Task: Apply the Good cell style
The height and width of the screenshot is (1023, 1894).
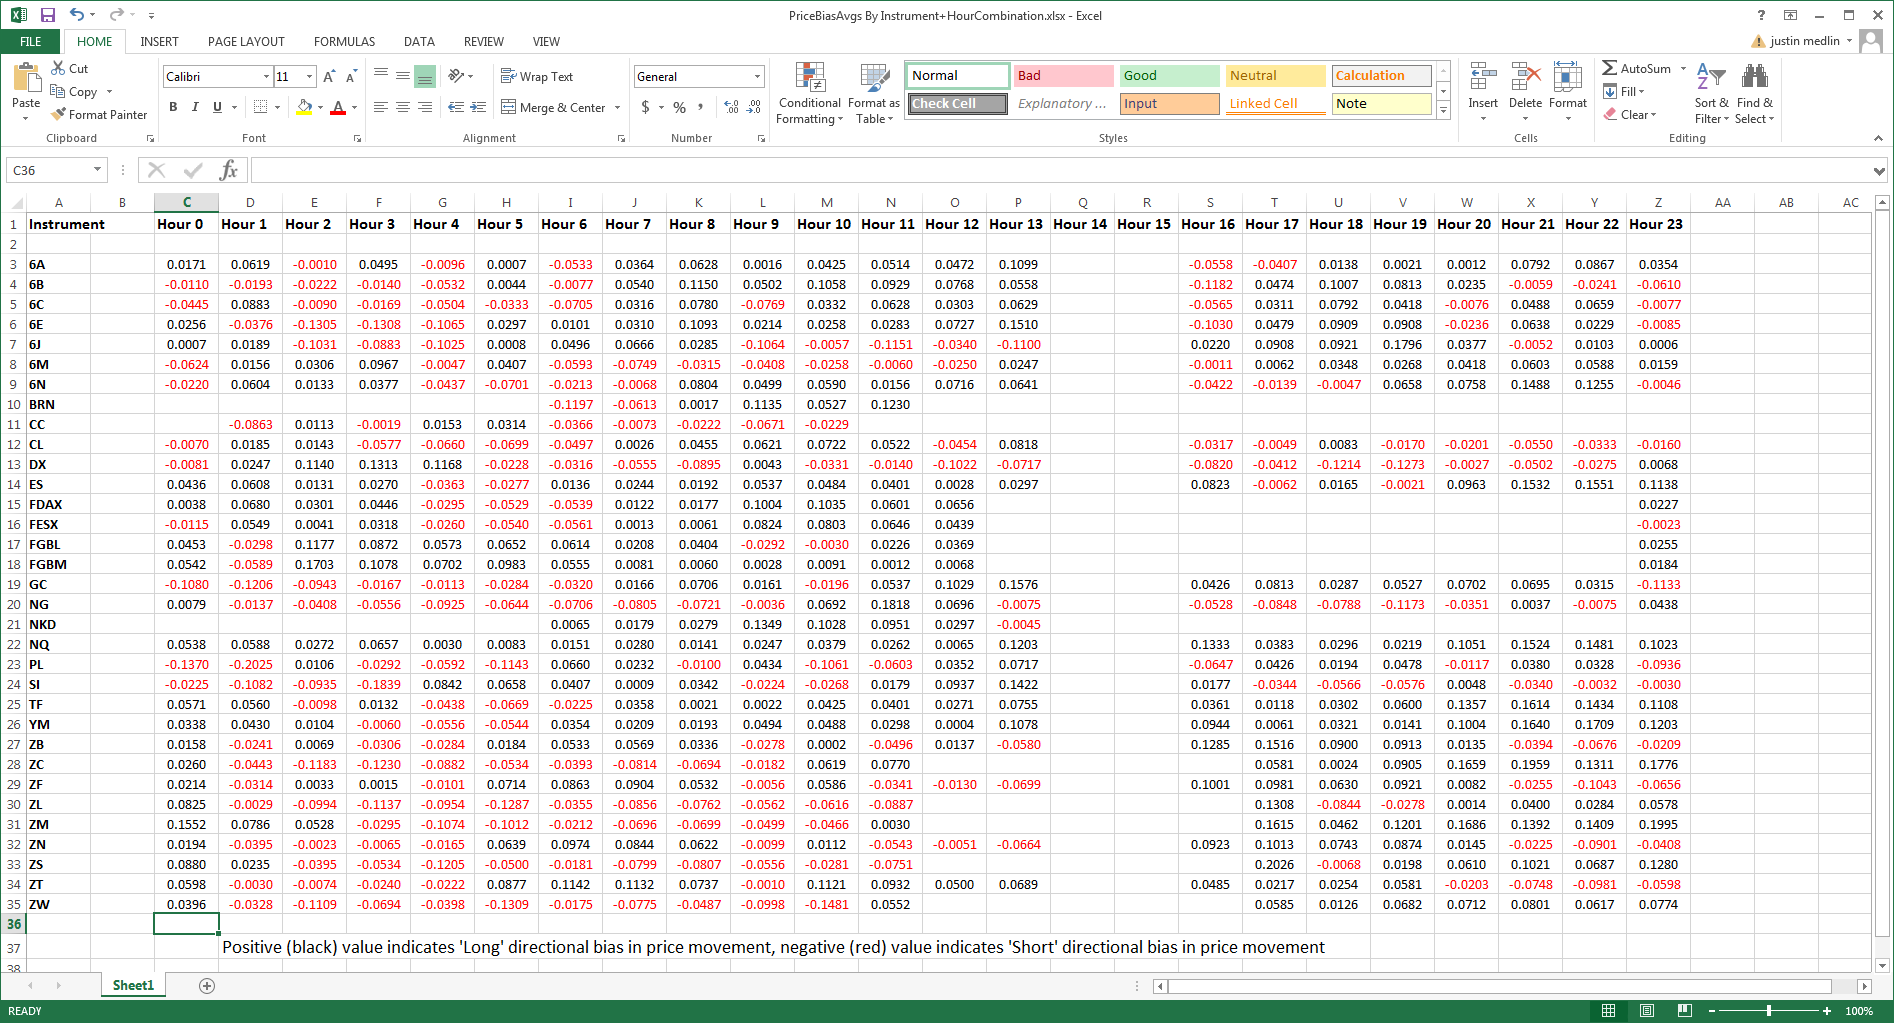Action: [x=1170, y=76]
